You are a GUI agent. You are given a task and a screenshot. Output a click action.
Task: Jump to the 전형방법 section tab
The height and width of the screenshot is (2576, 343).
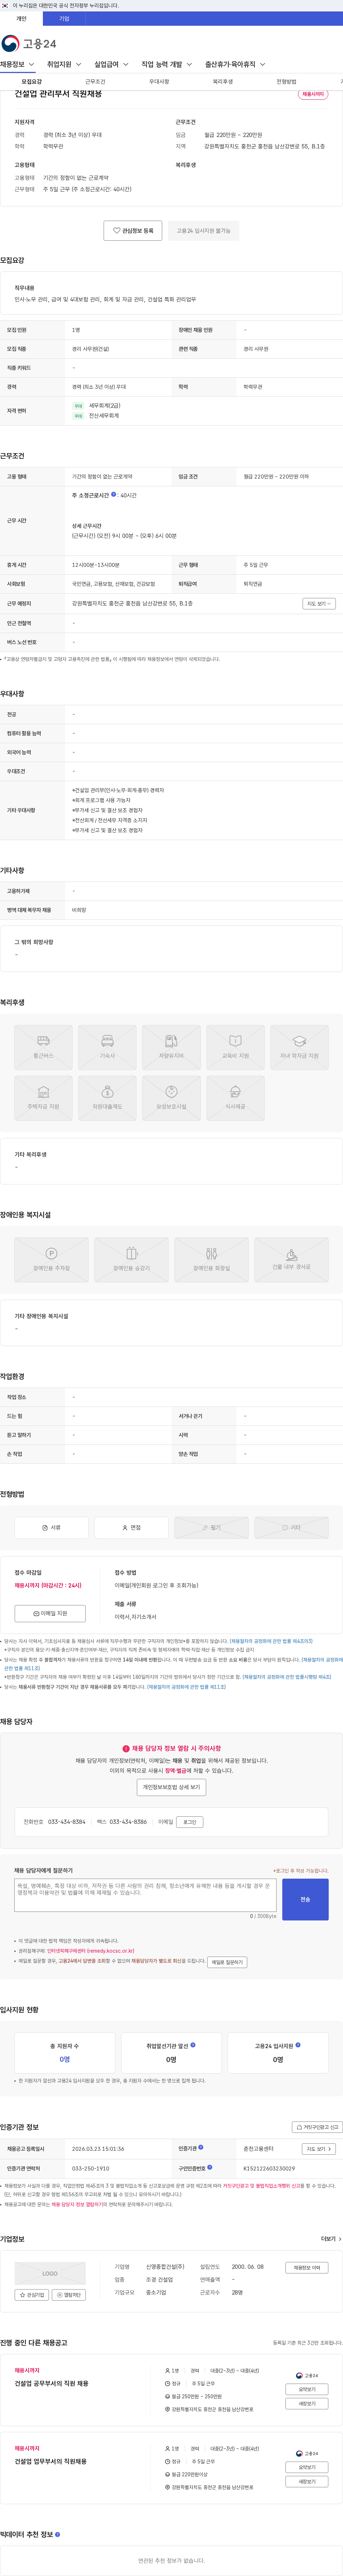(x=286, y=82)
